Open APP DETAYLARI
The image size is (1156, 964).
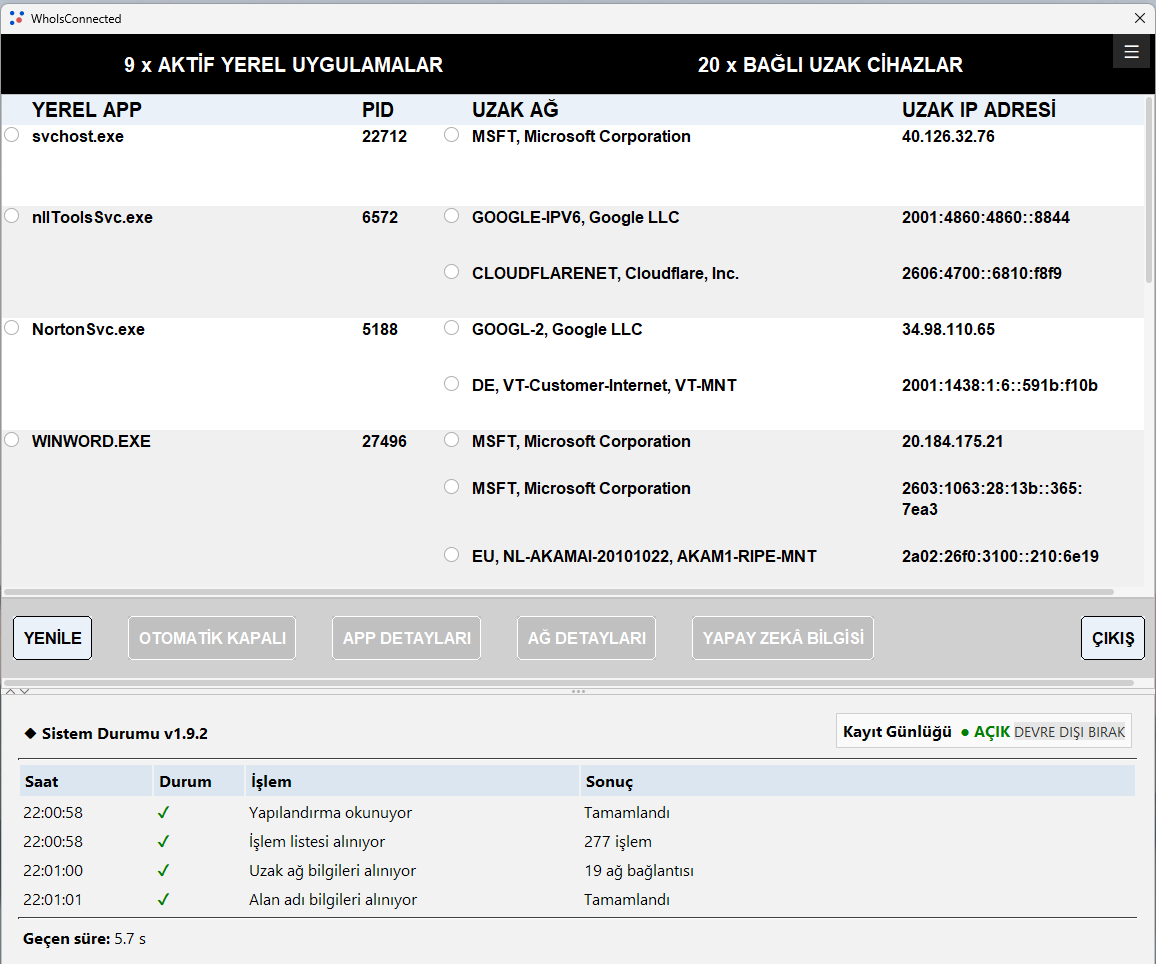click(406, 638)
